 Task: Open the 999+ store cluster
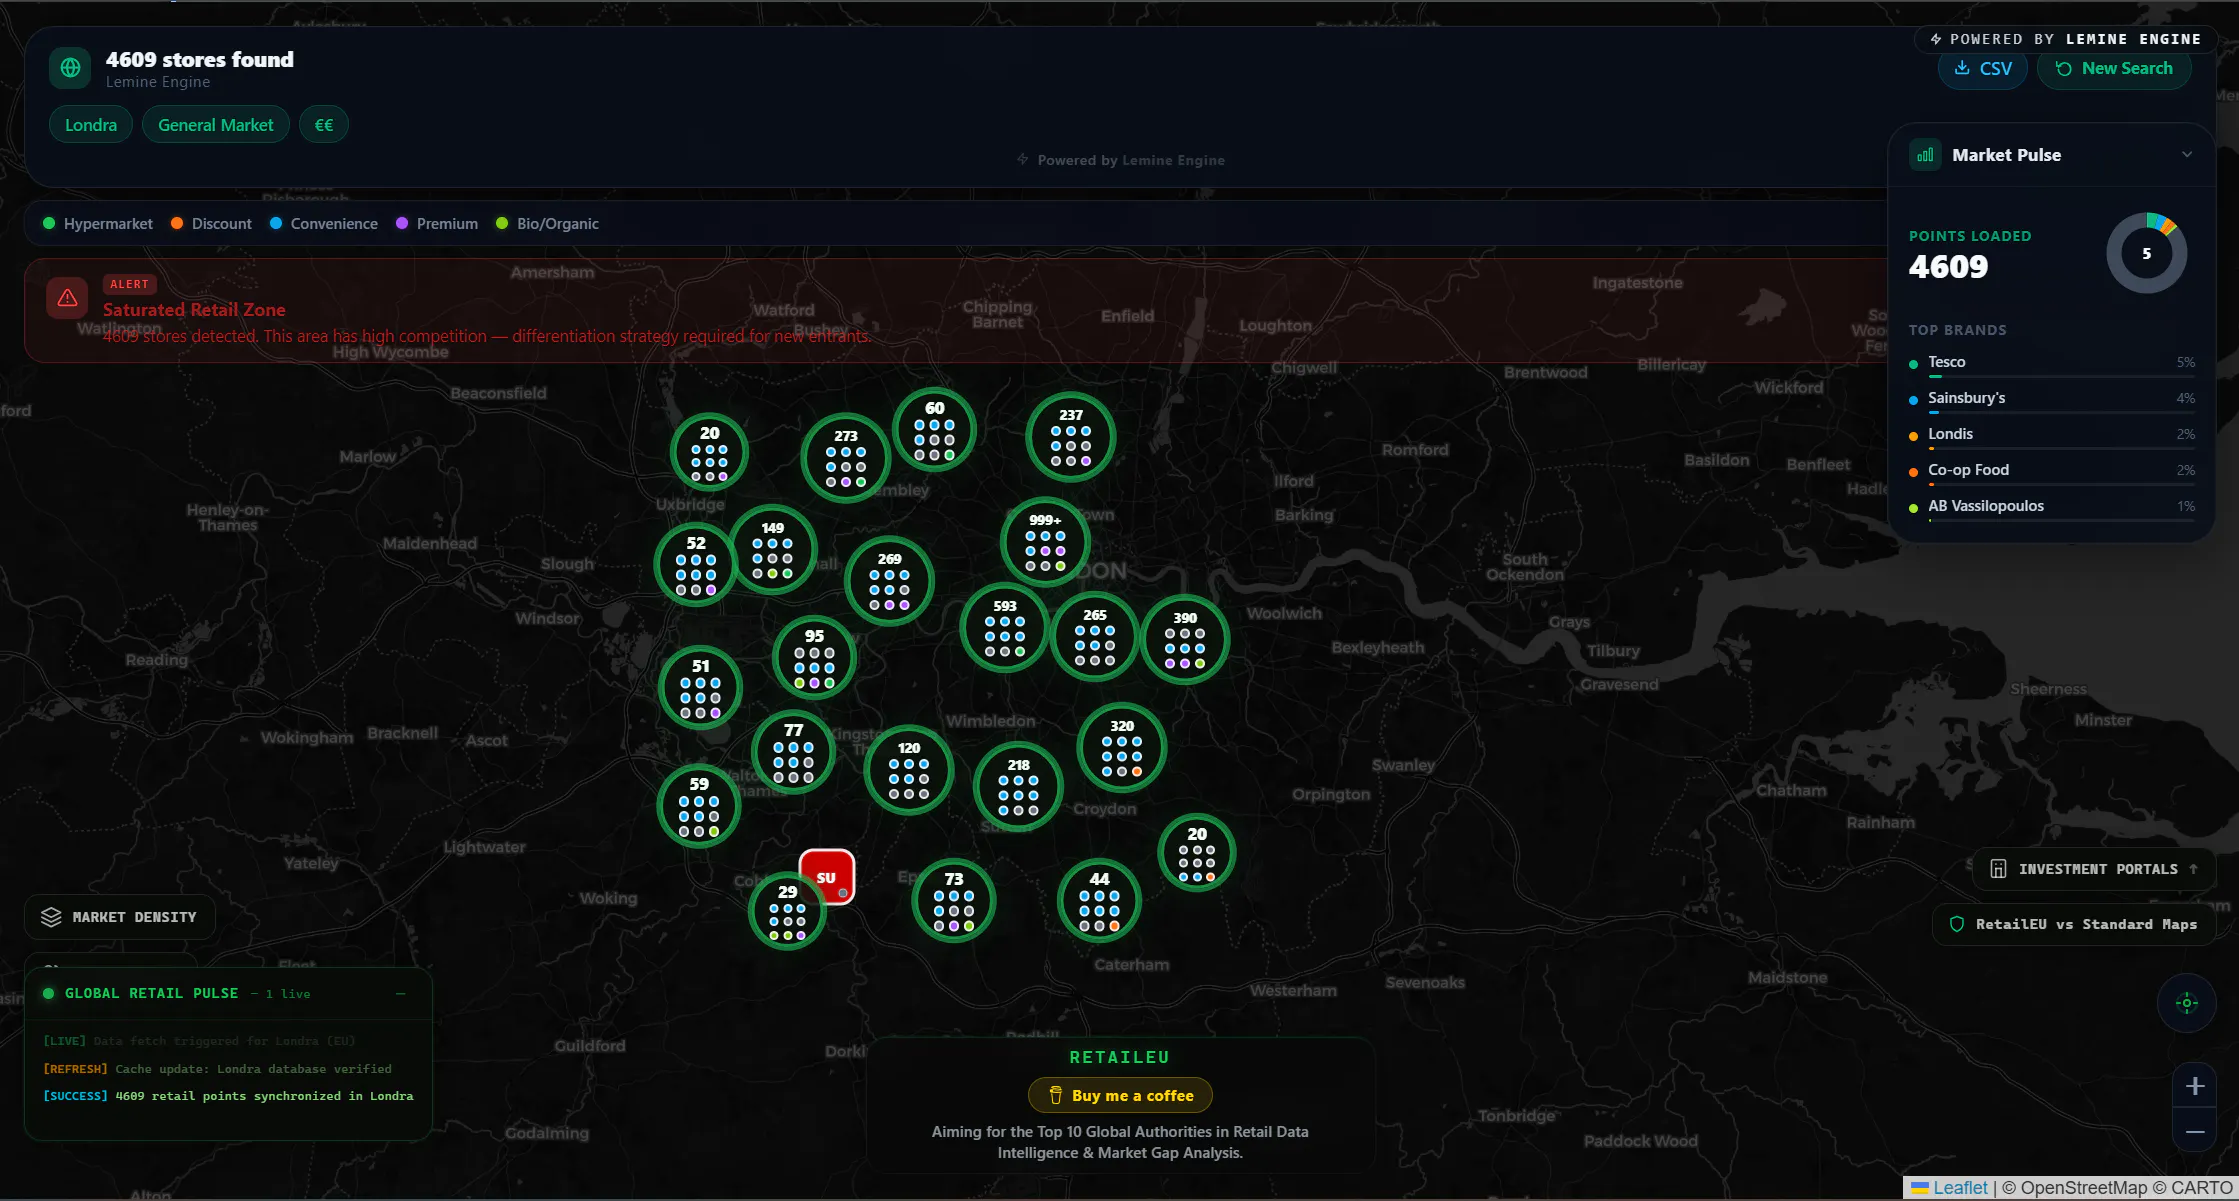pyautogui.click(x=1045, y=542)
